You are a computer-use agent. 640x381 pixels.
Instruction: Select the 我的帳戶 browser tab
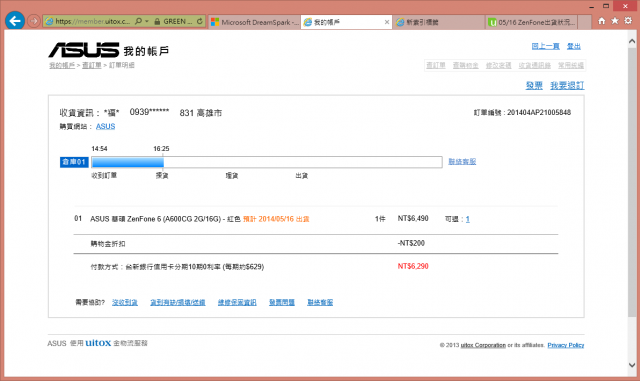346,22
